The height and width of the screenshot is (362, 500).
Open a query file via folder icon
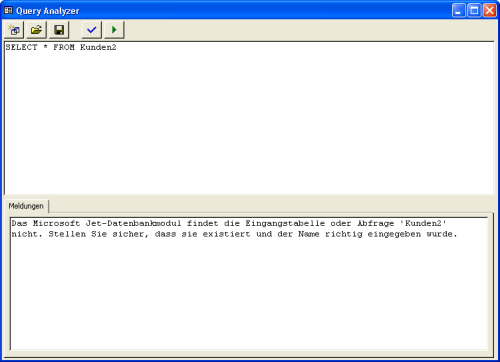(36, 30)
